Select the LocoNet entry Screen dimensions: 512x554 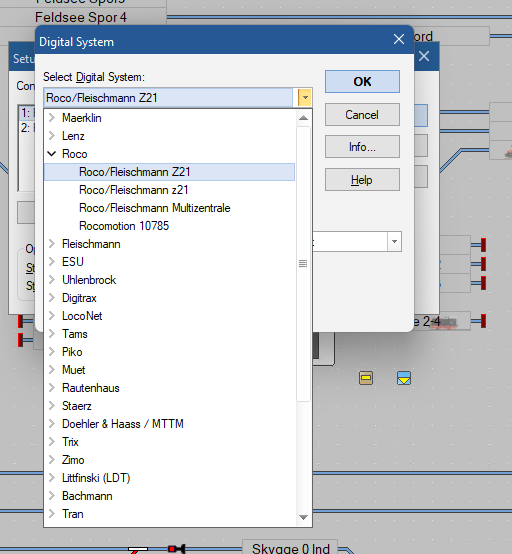[x=82, y=316]
